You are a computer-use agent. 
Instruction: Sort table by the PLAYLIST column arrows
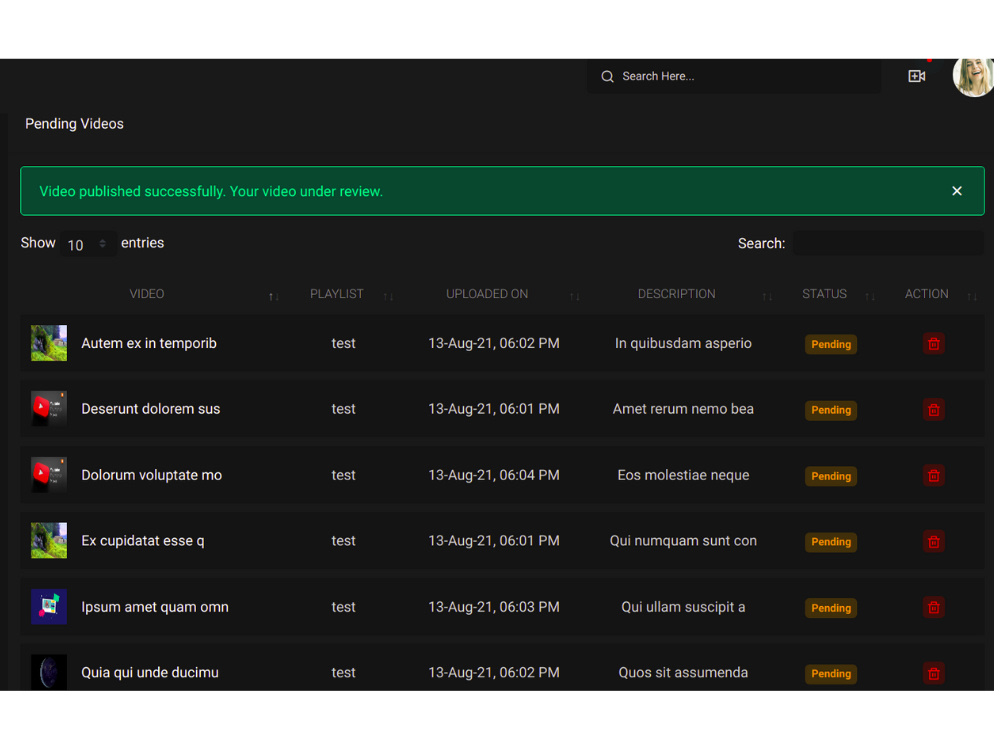[388, 297]
